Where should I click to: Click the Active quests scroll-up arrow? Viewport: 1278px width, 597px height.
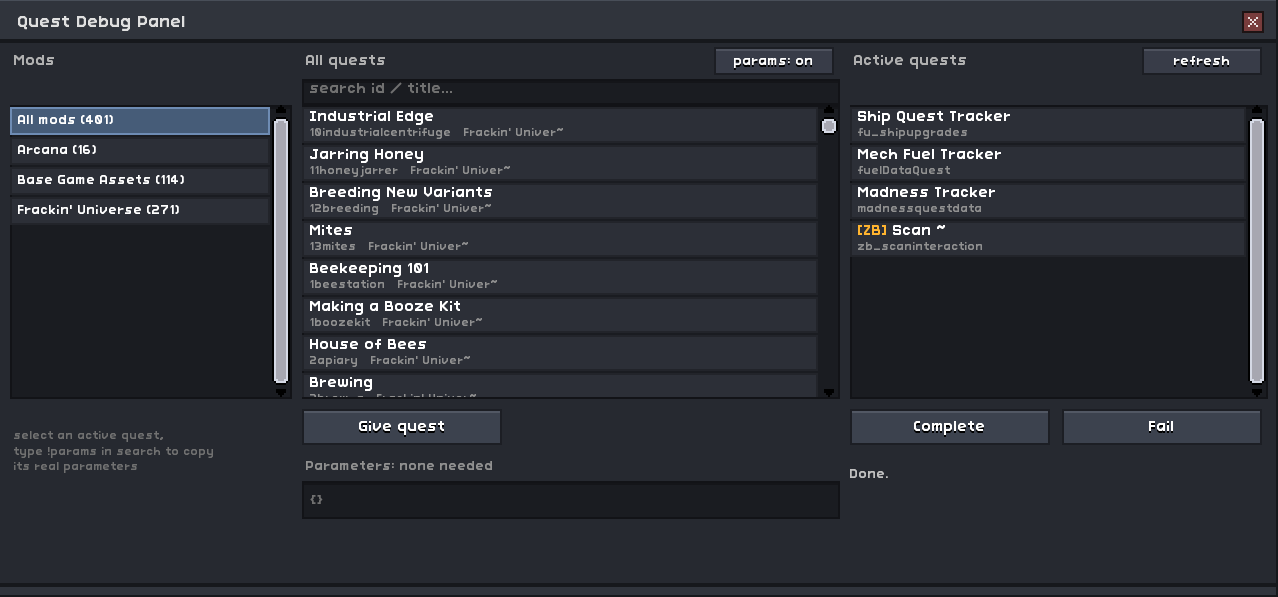click(x=1257, y=111)
